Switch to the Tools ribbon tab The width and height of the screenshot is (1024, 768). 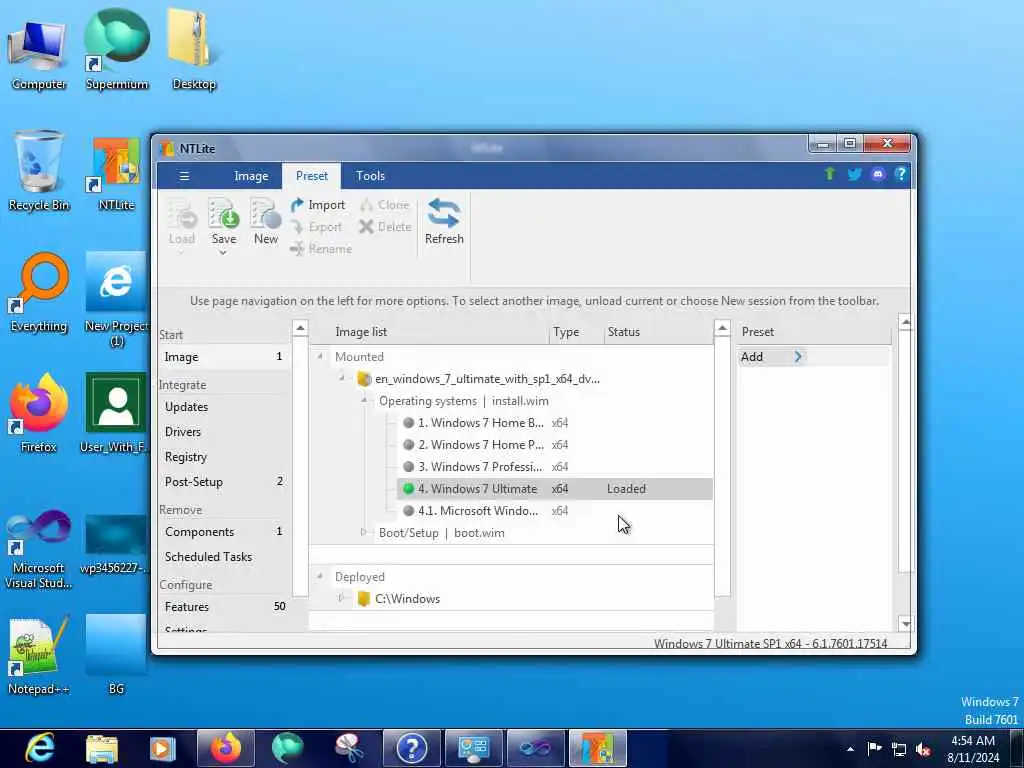(370, 176)
